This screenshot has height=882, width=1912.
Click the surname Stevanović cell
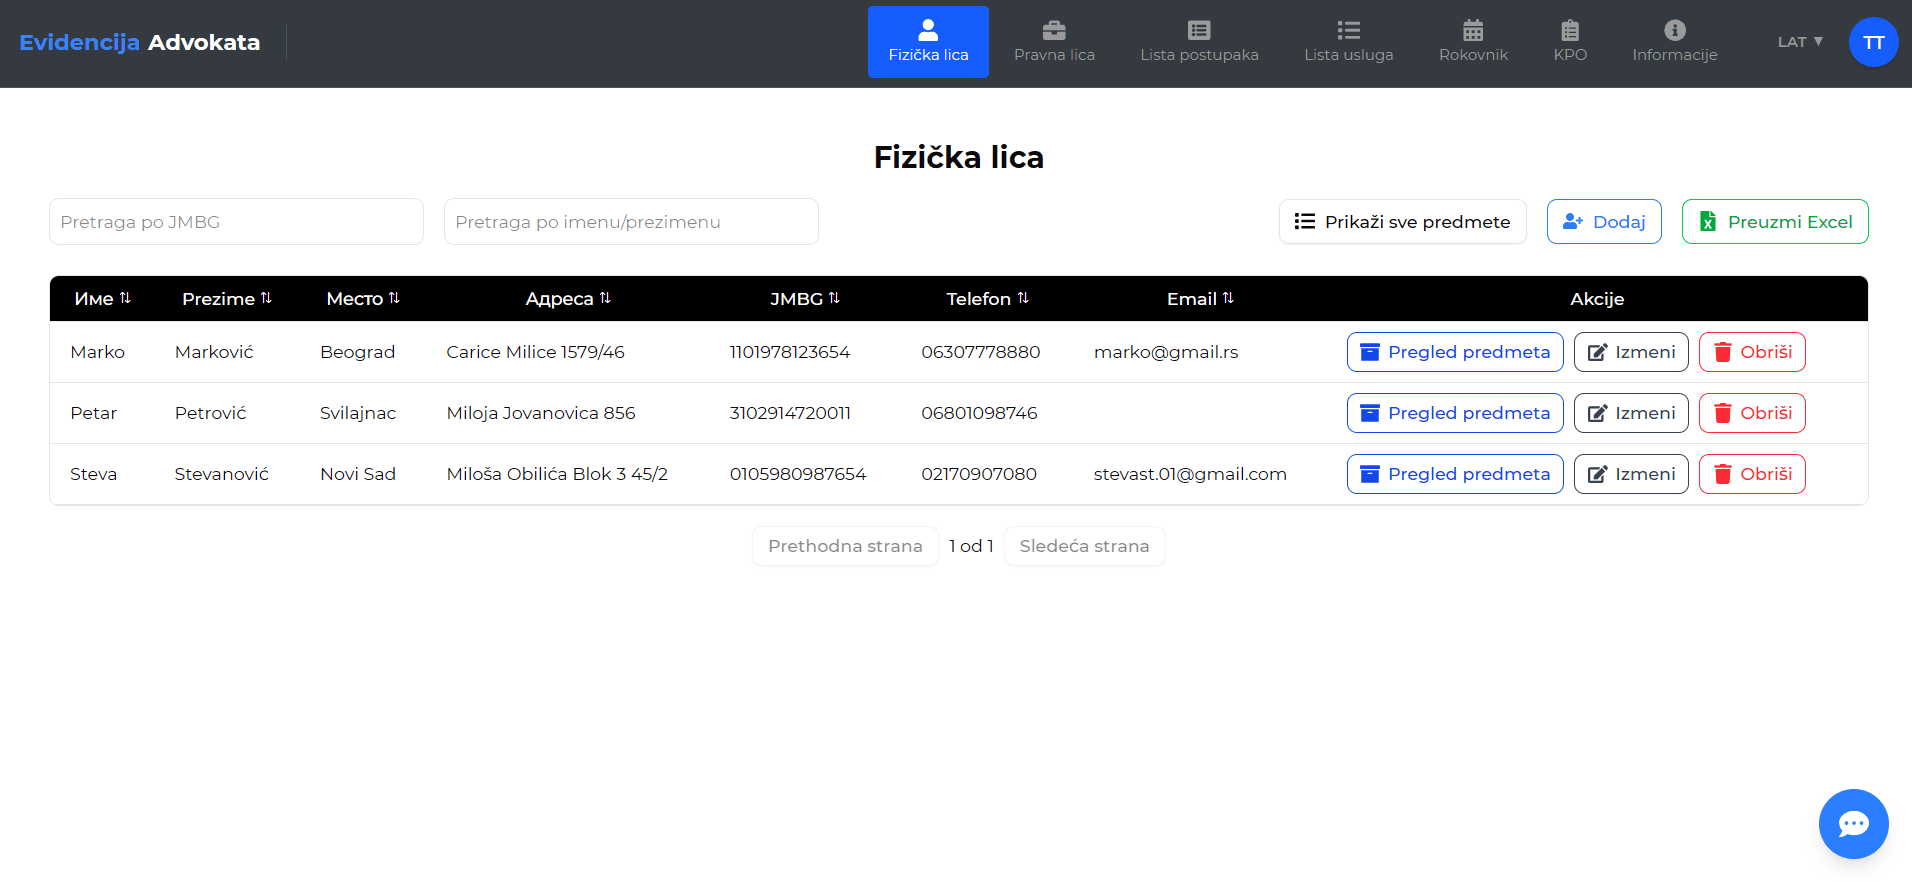[222, 474]
